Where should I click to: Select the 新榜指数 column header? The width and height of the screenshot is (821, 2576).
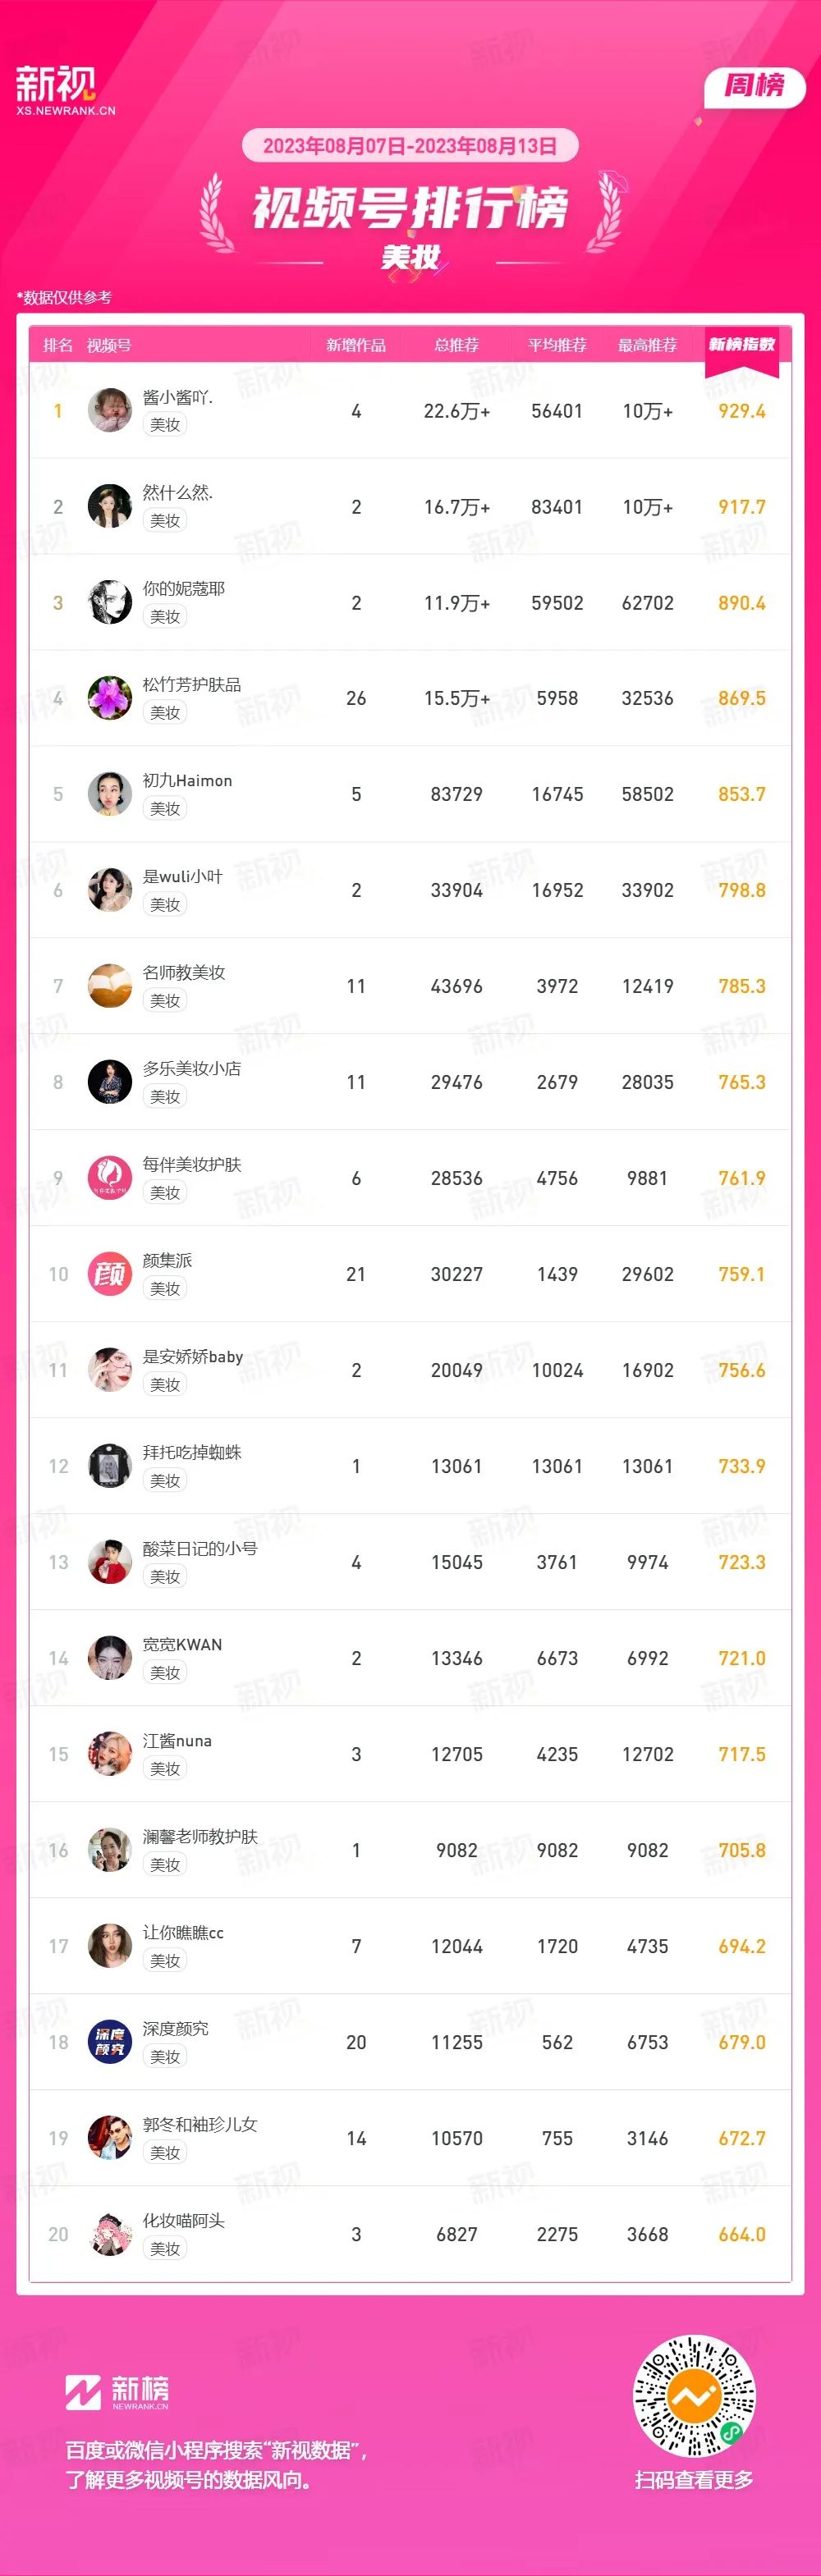pos(741,345)
